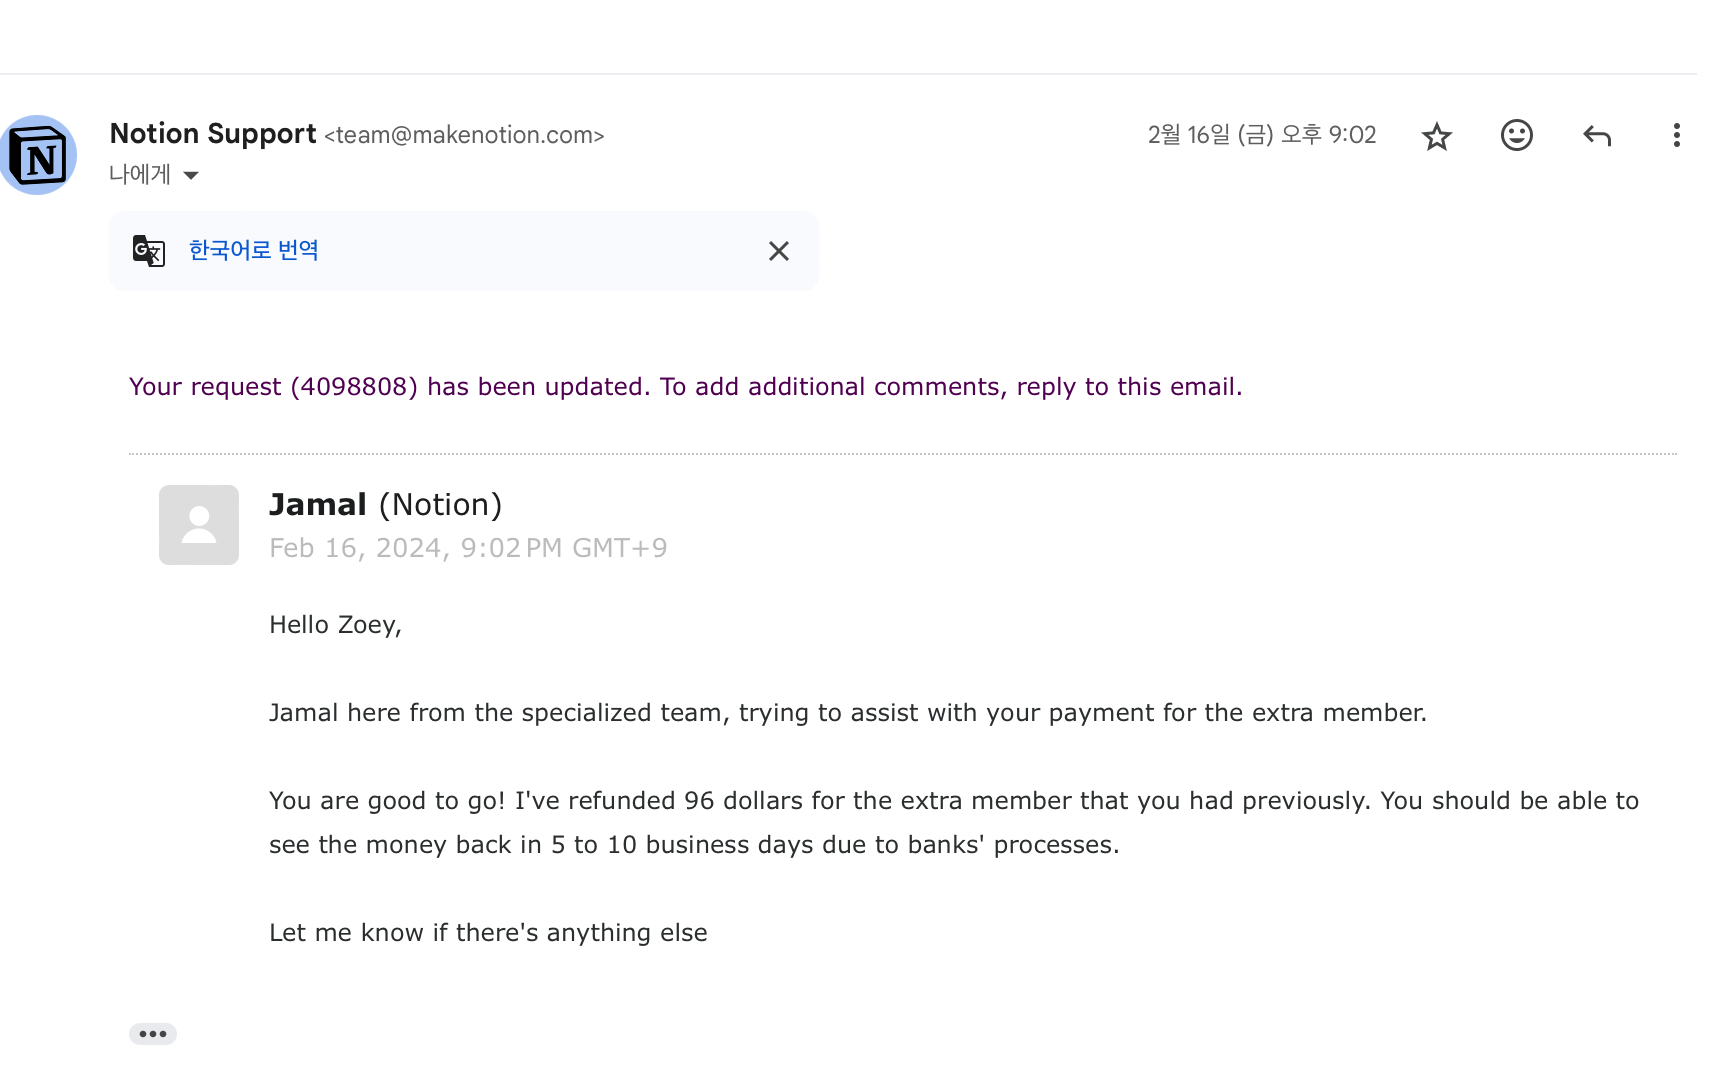Click the request 4098808 updated notice
1721x1073 pixels.
(685, 387)
